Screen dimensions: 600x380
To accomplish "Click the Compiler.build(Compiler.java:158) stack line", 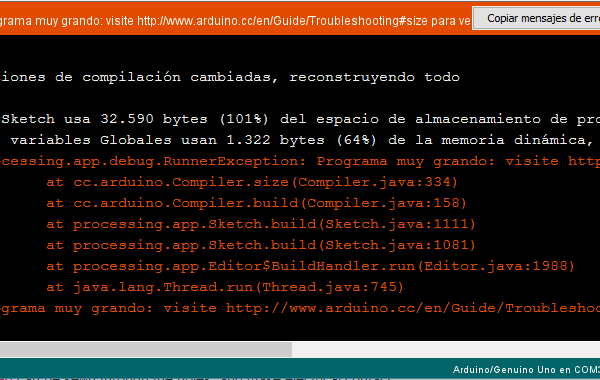I will click(x=256, y=203).
